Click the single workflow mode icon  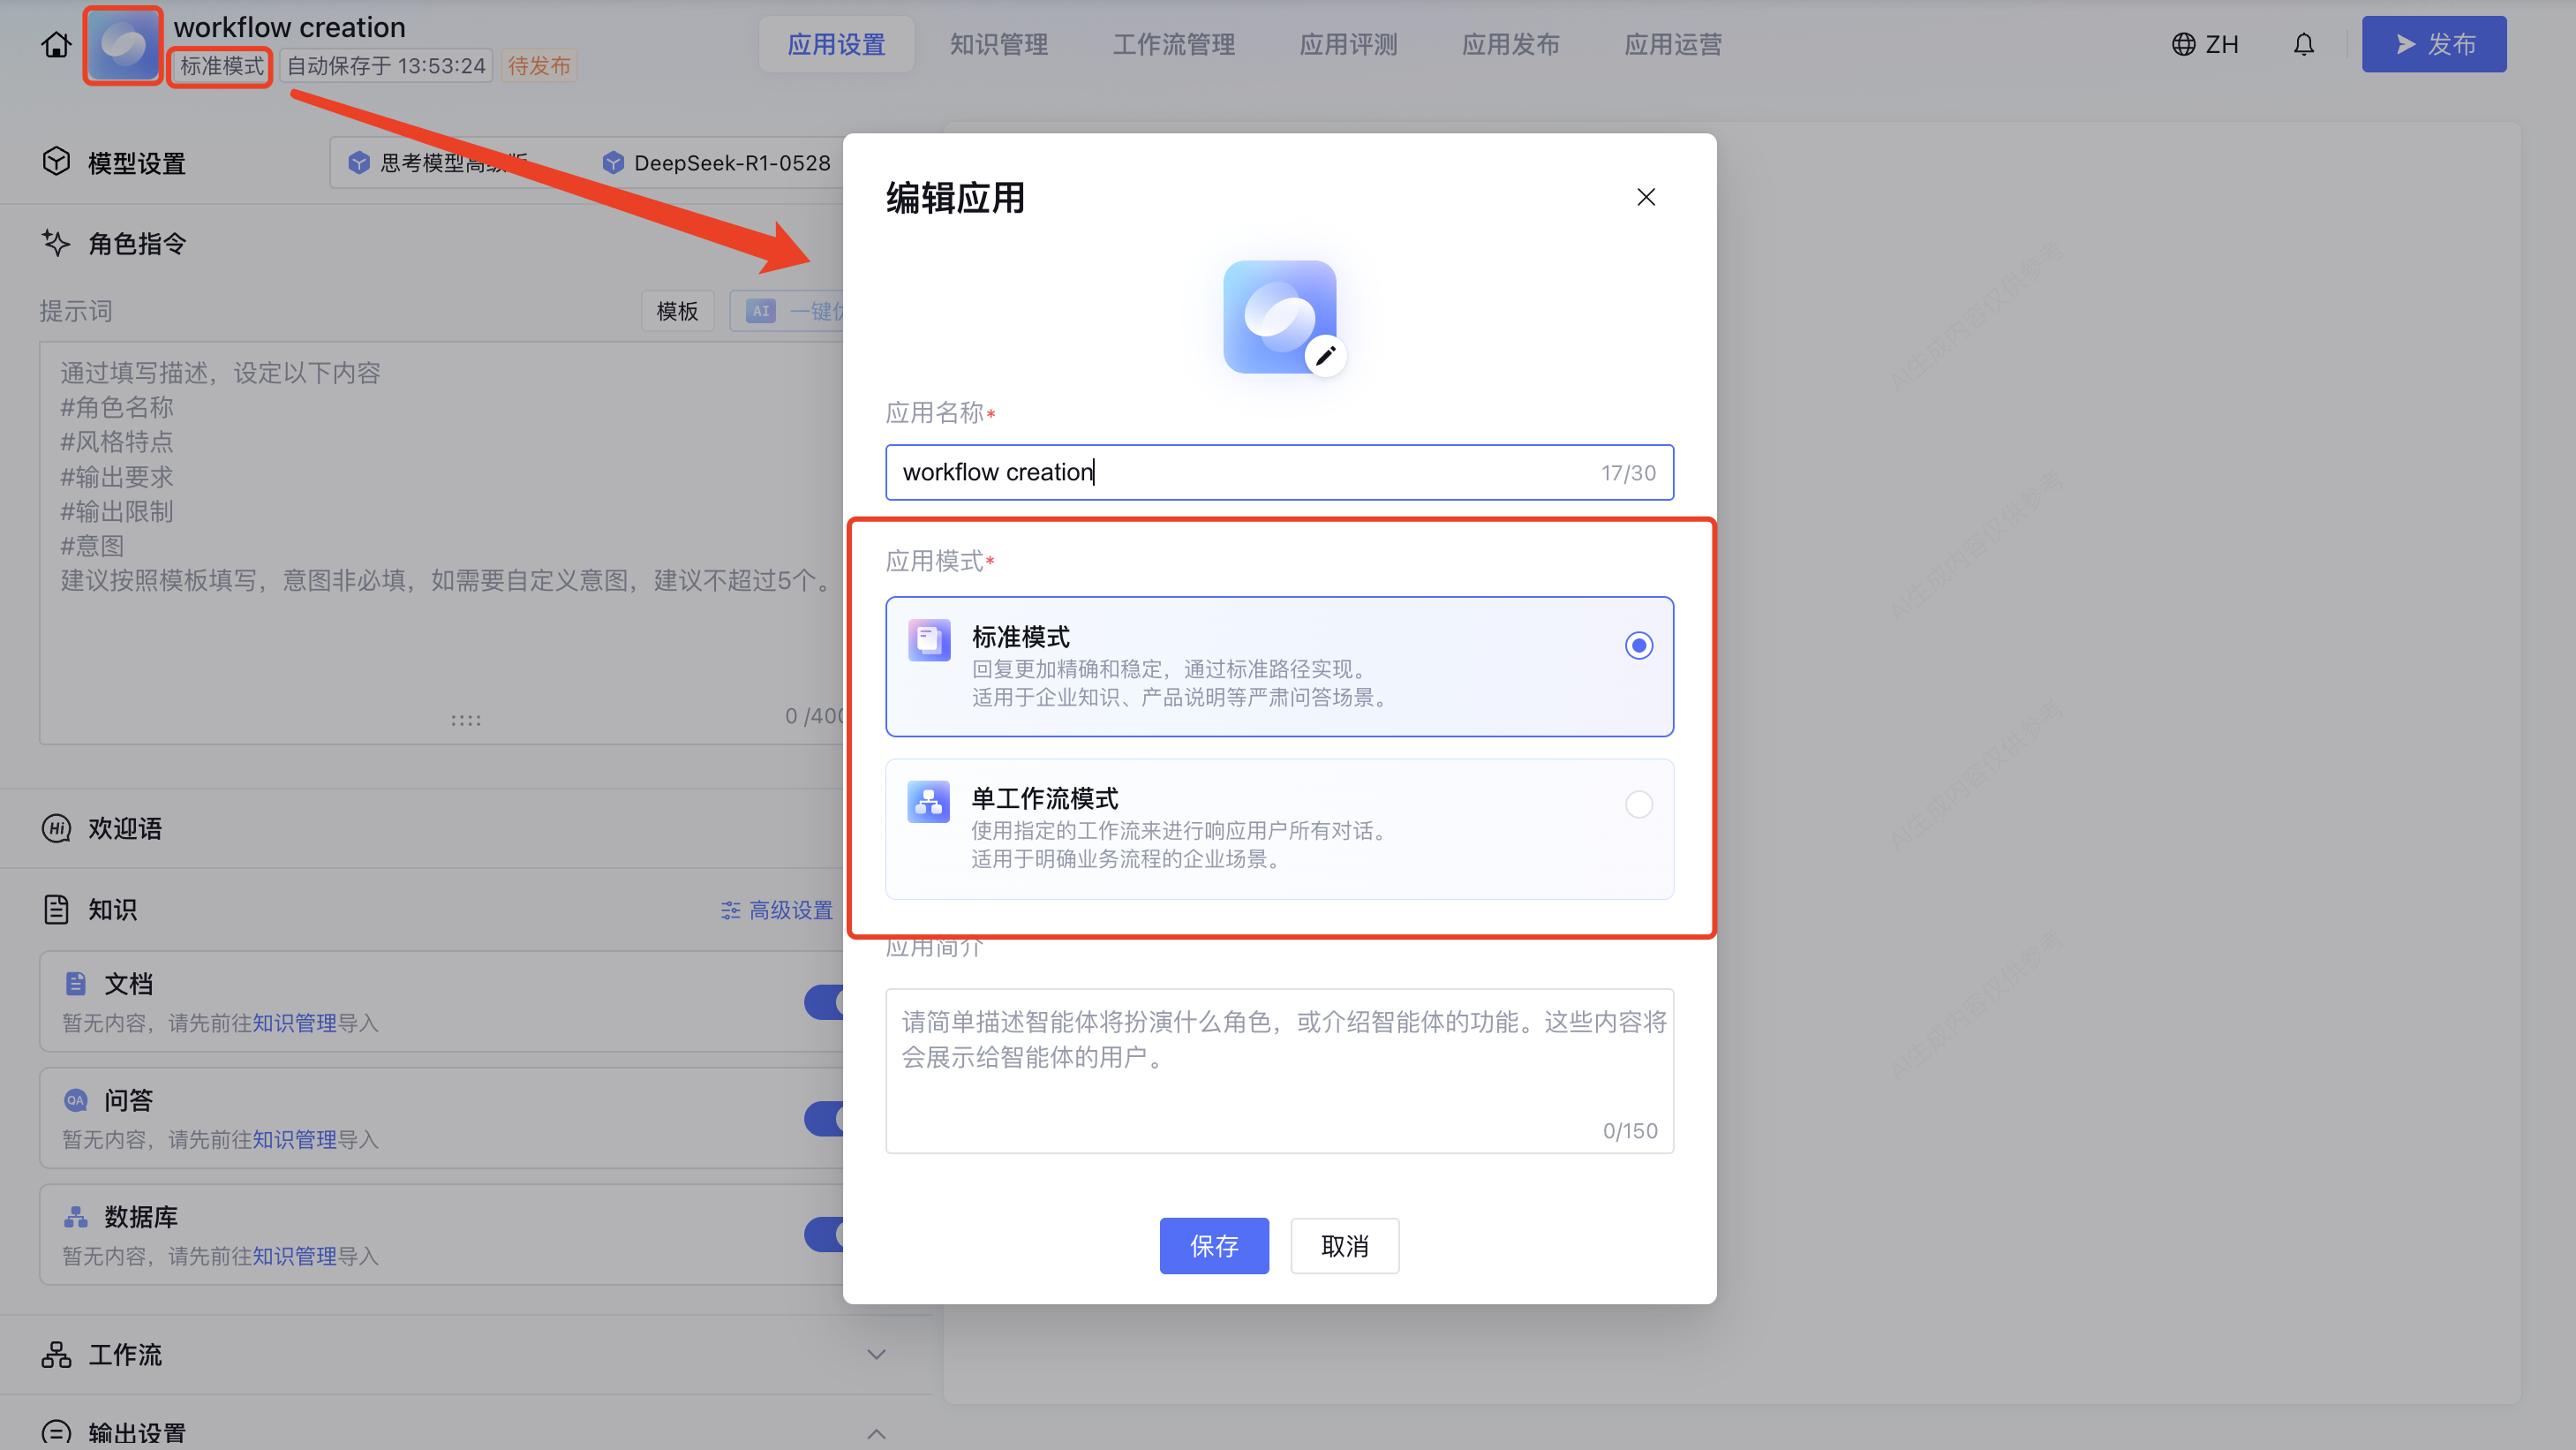tap(929, 802)
